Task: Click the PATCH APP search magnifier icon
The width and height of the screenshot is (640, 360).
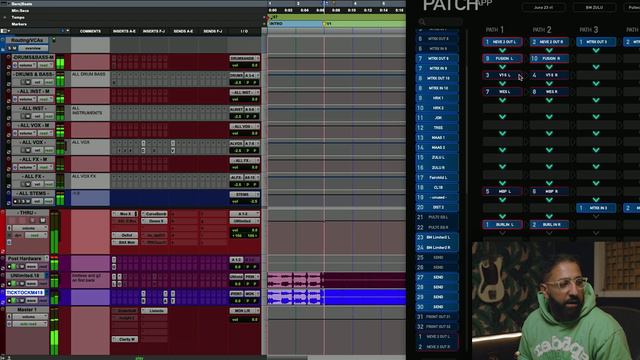Action: [422, 22]
